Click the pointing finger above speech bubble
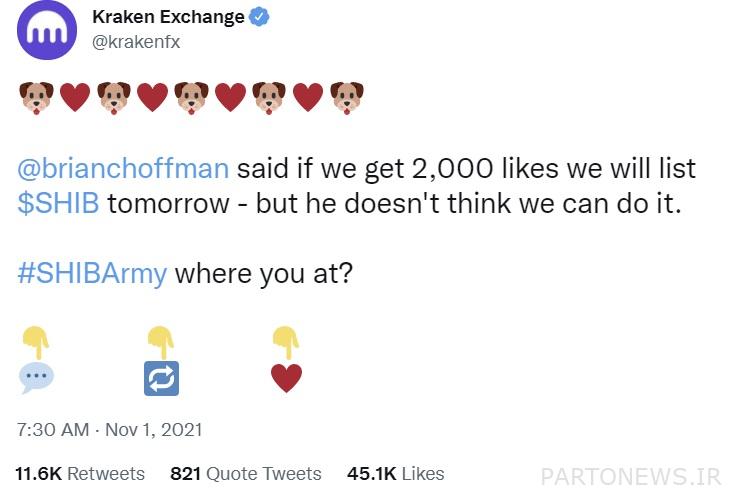738x500 pixels. point(36,342)
